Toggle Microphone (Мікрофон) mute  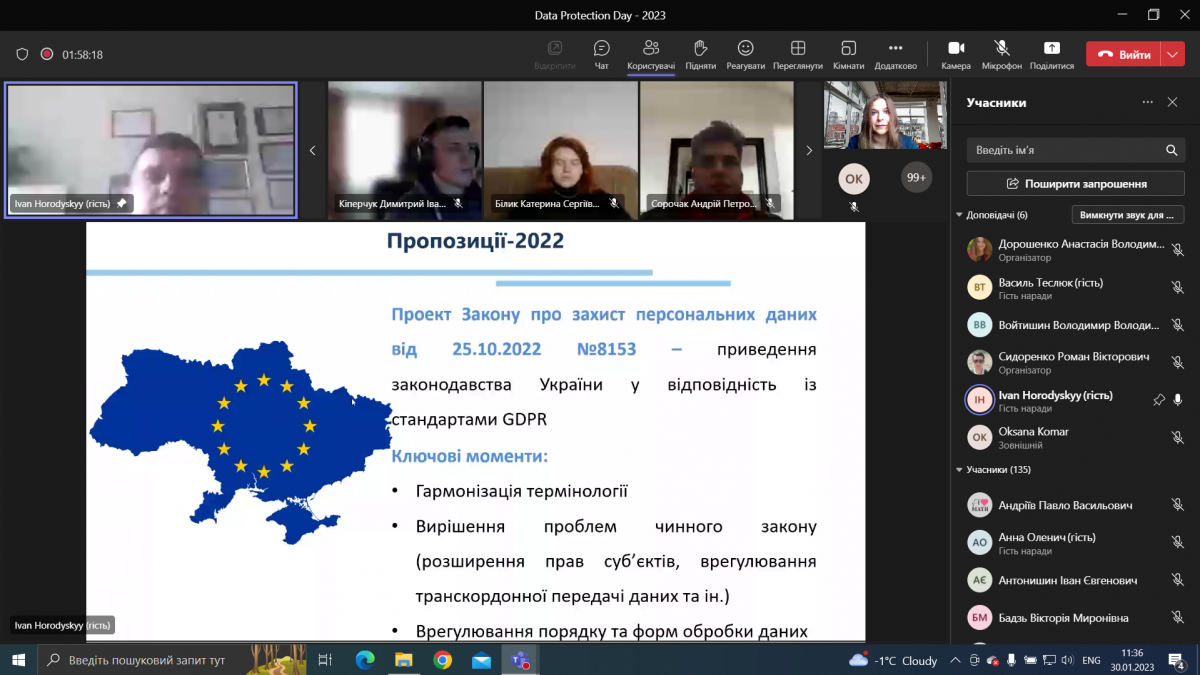1002,54
